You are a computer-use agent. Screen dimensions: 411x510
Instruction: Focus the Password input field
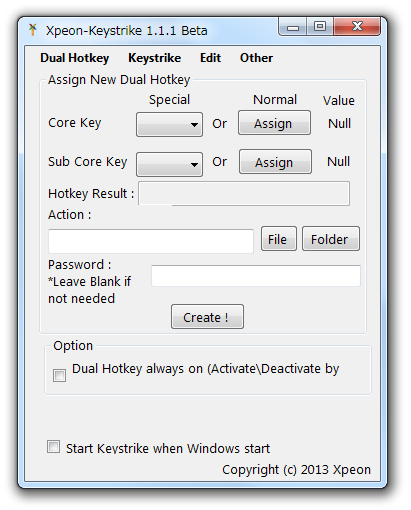tap(256, 276)
